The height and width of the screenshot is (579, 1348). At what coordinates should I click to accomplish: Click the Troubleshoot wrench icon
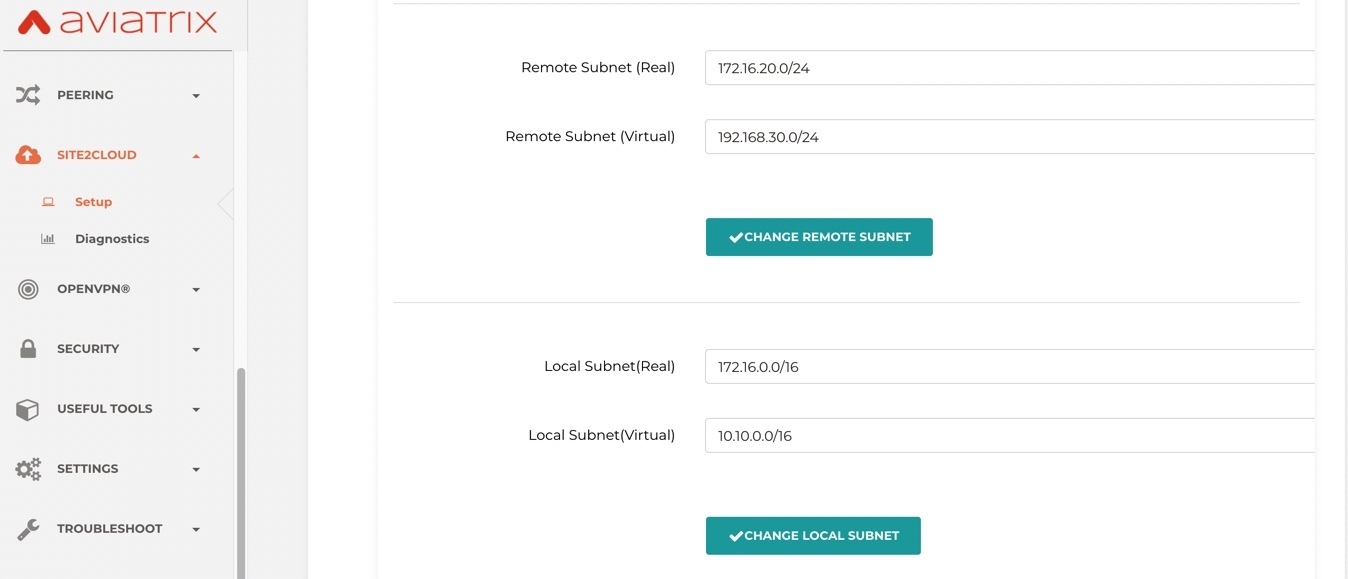tap(28, 529)
